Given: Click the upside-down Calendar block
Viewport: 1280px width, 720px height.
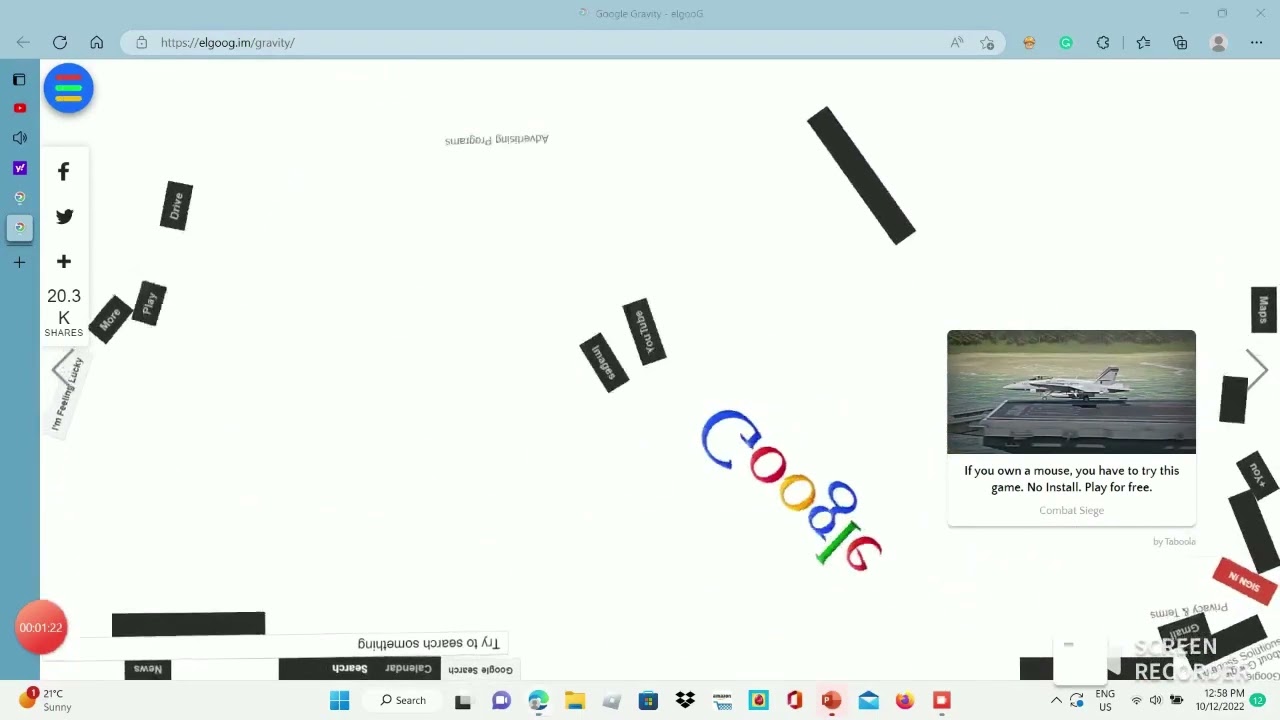Looking at the screenshot, I should tap(408, 669).
